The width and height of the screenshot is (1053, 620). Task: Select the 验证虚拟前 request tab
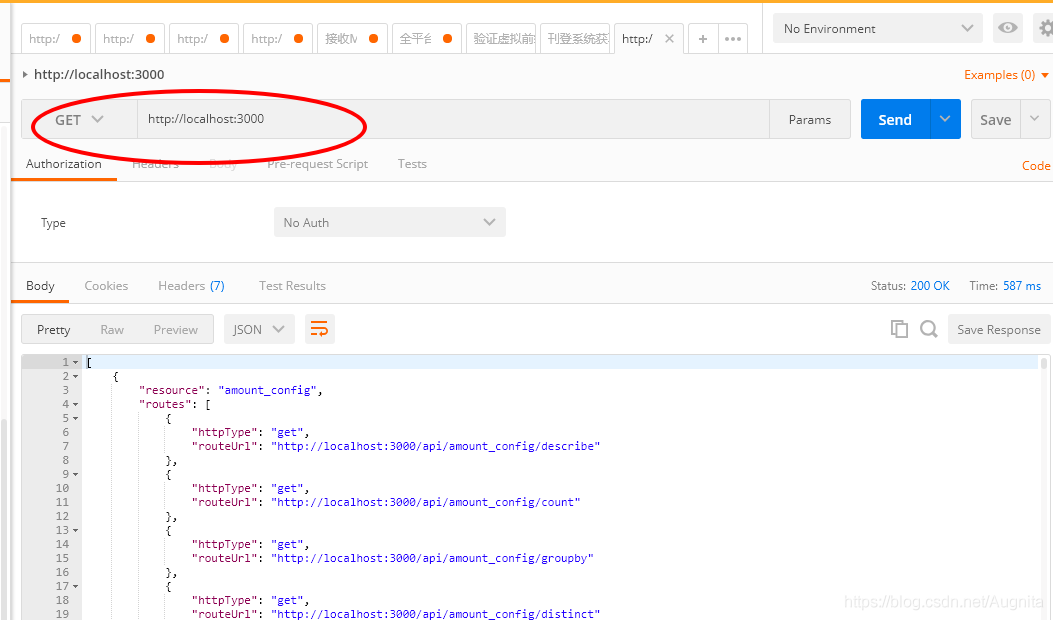tap(500, 39)
